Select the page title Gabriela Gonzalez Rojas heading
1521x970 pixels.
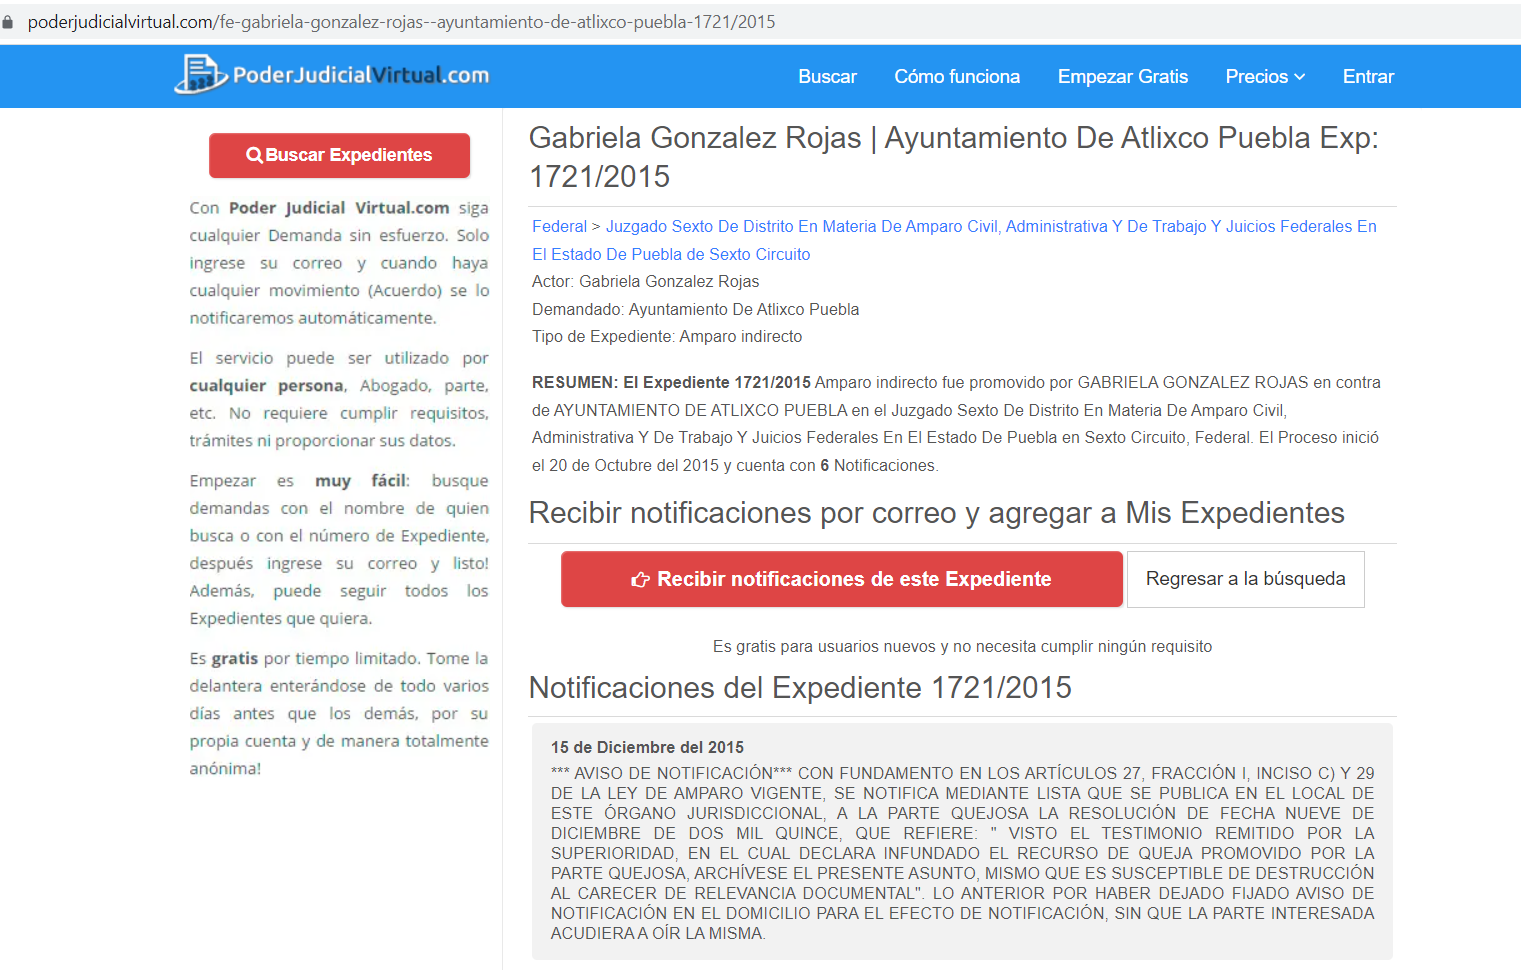pos(953,157)
